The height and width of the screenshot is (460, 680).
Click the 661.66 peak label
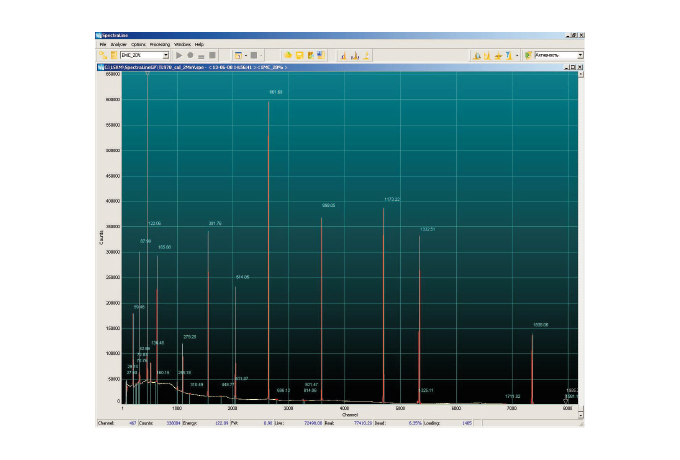(276, 91)
